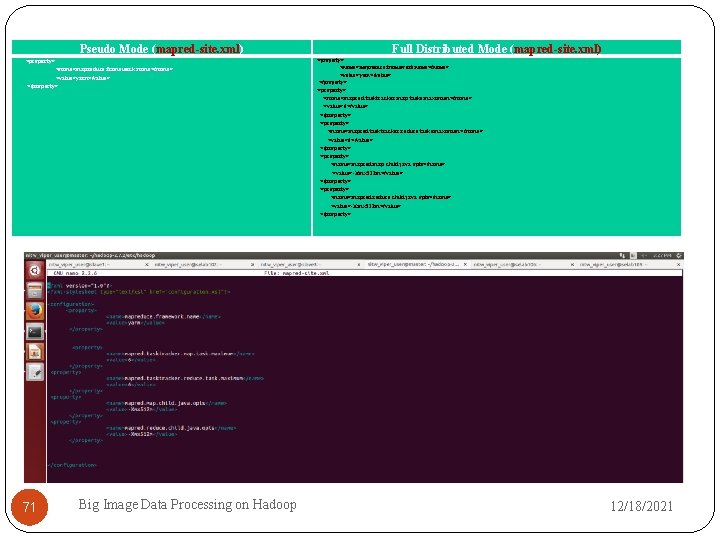The height and width of the screenshot is (540, 720).
Task: Click the 'Pseudo Mode (mapred-site.xml)' heading
Action: (x=161, y=48)
